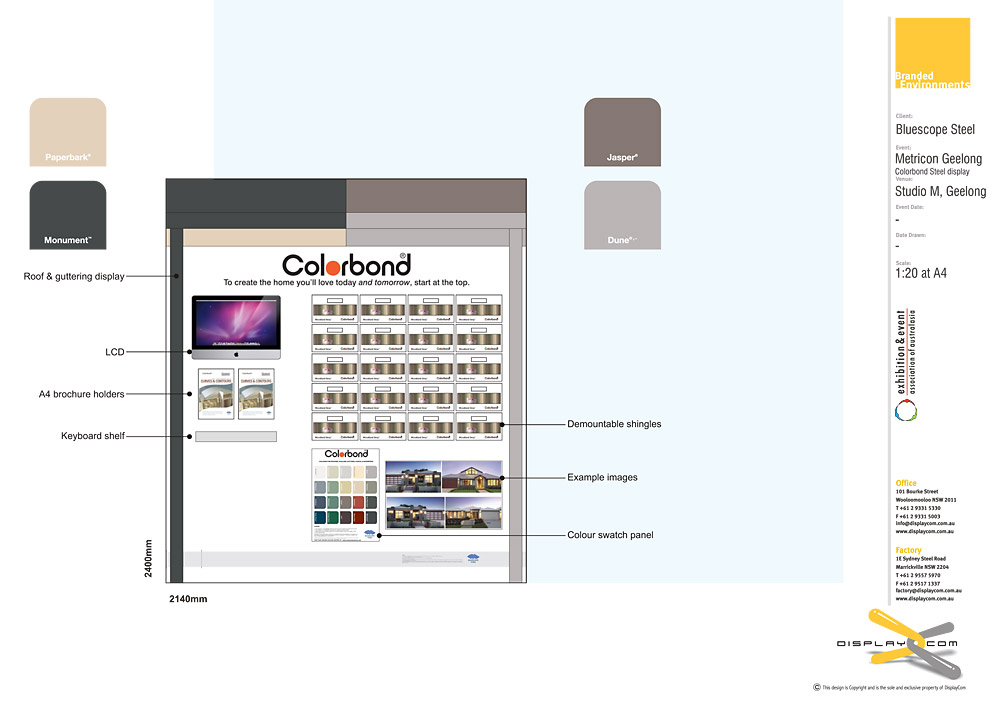Click the top-left example house image
Viewport: 1000px width, 707px height.
(x=413, y=476)
